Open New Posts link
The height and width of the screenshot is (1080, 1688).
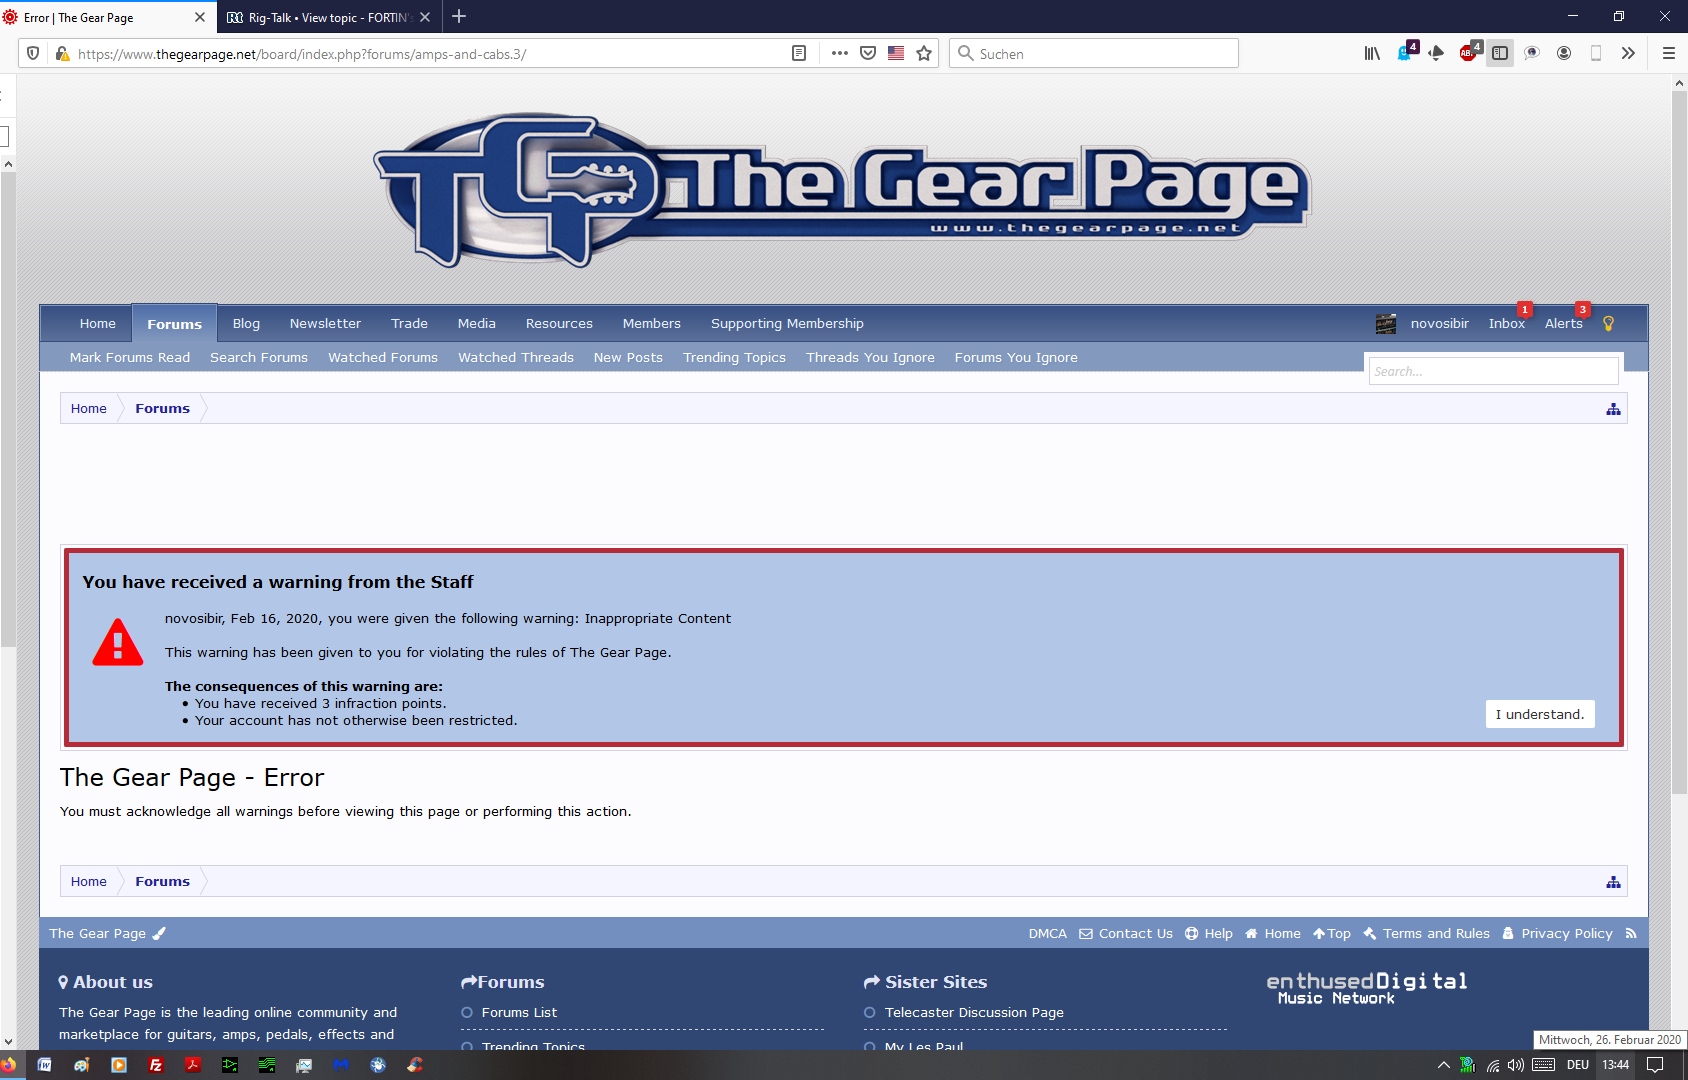[628, 357]
